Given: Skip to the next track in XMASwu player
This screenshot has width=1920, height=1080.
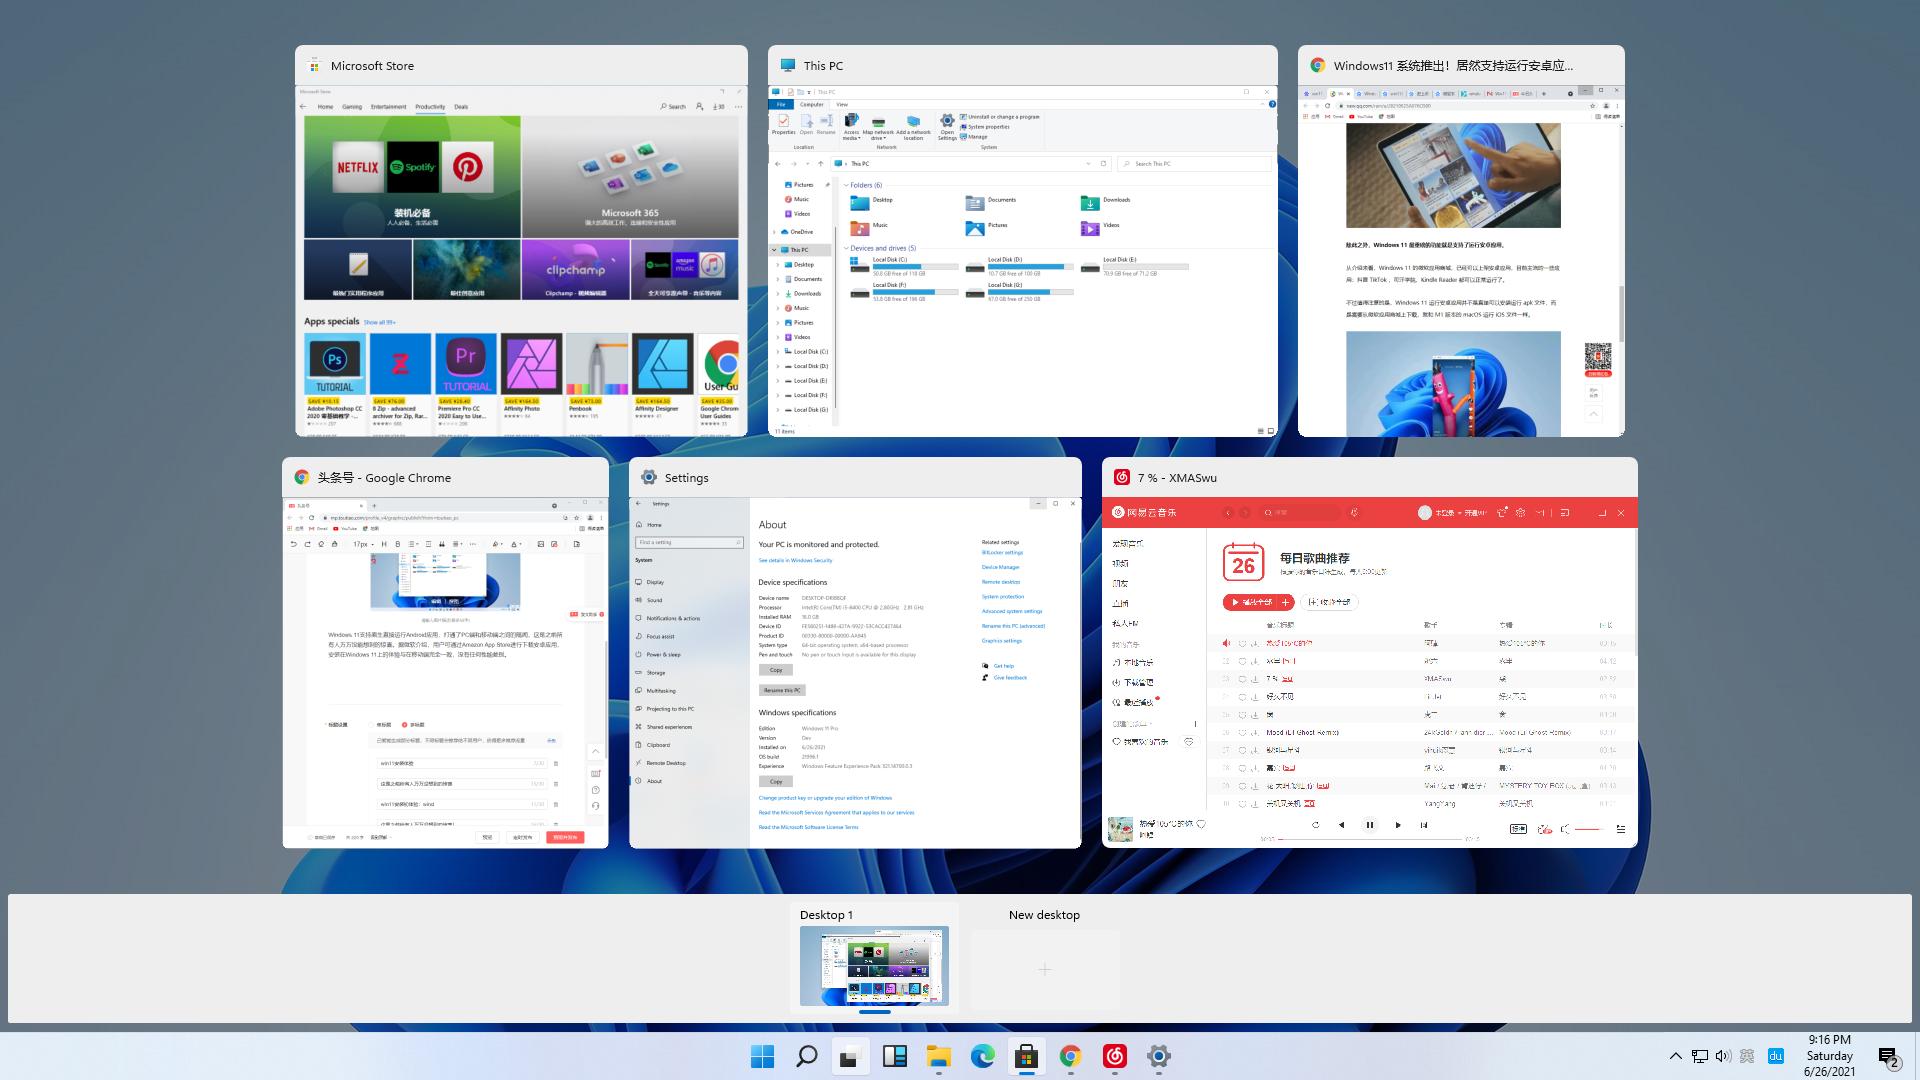Looking at the screenshot, I should pyautogui.click(x=1398, y=825).
